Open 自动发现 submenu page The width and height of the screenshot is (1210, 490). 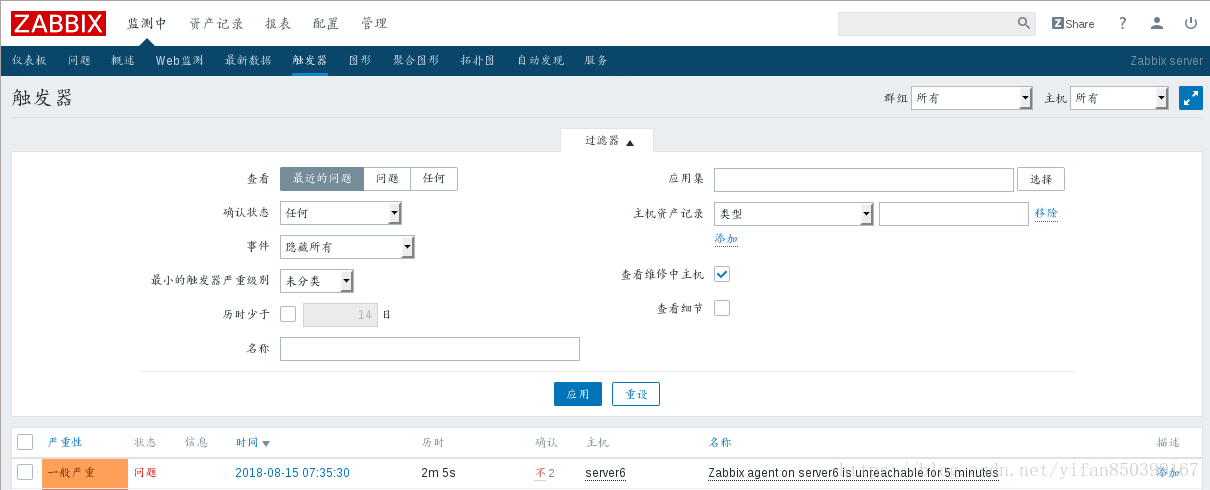(x=540, y=60)
